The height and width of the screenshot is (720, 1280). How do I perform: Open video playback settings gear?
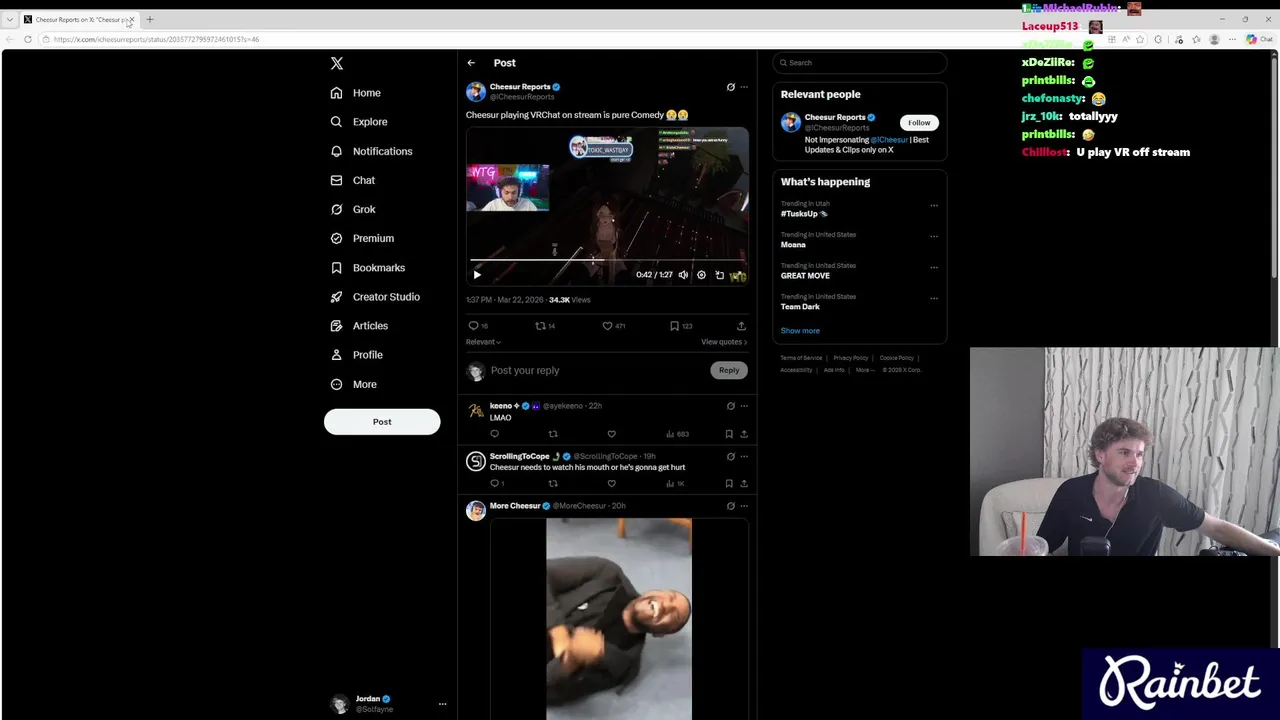coord(701,275)
